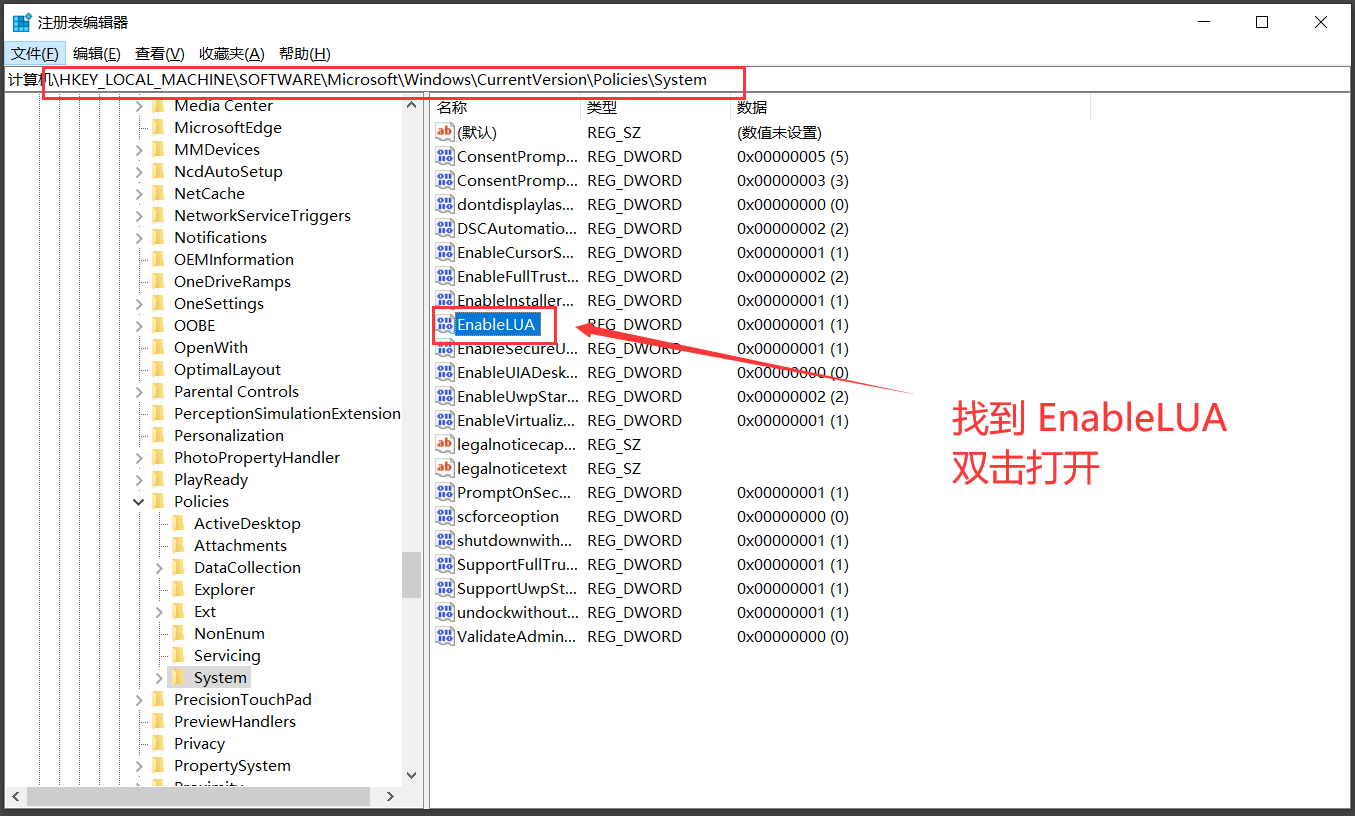Screen dimensions: 1355x816
Task: Click the DWORD icon beside shutdownwith...
Action: [x=444, y=540]
